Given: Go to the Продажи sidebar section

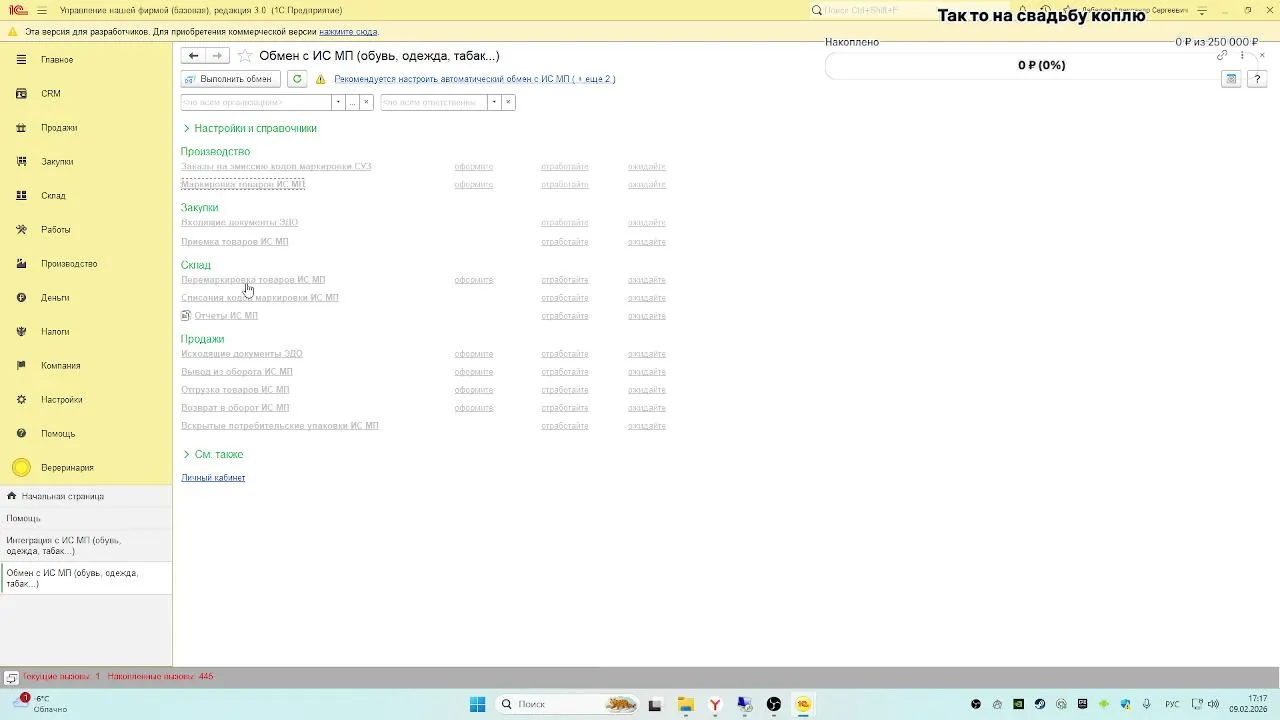Looking at the screenshot, I should tap(59, 128).
